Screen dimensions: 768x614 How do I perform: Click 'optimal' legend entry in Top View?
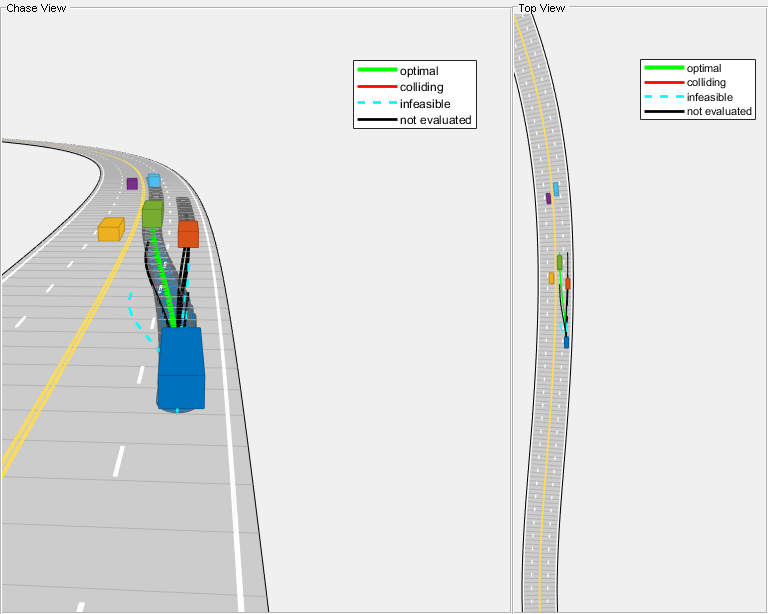pos(704,68)
